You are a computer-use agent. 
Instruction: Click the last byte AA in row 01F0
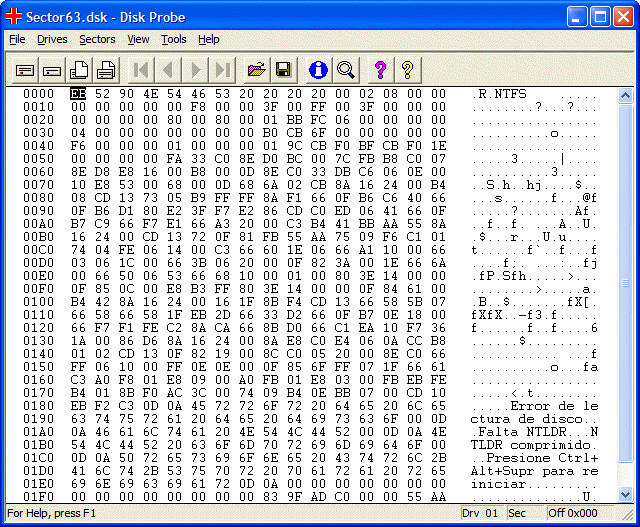click(x=438, y=497)
